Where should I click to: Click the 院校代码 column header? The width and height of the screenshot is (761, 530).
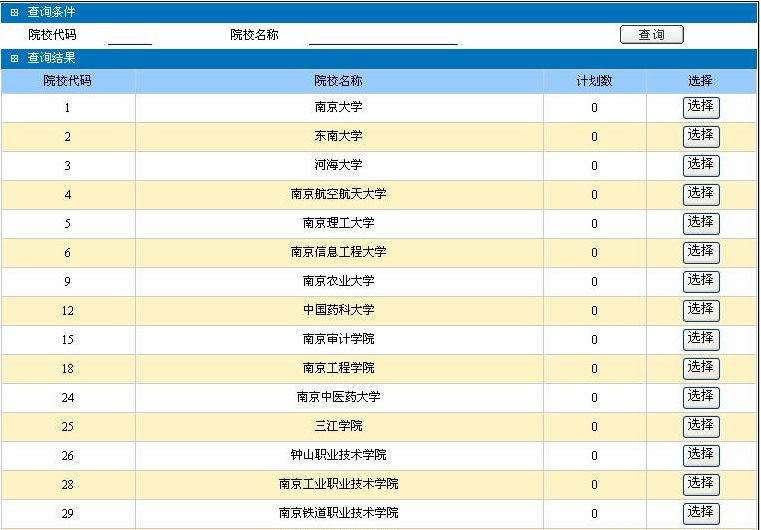coord(67,81)
